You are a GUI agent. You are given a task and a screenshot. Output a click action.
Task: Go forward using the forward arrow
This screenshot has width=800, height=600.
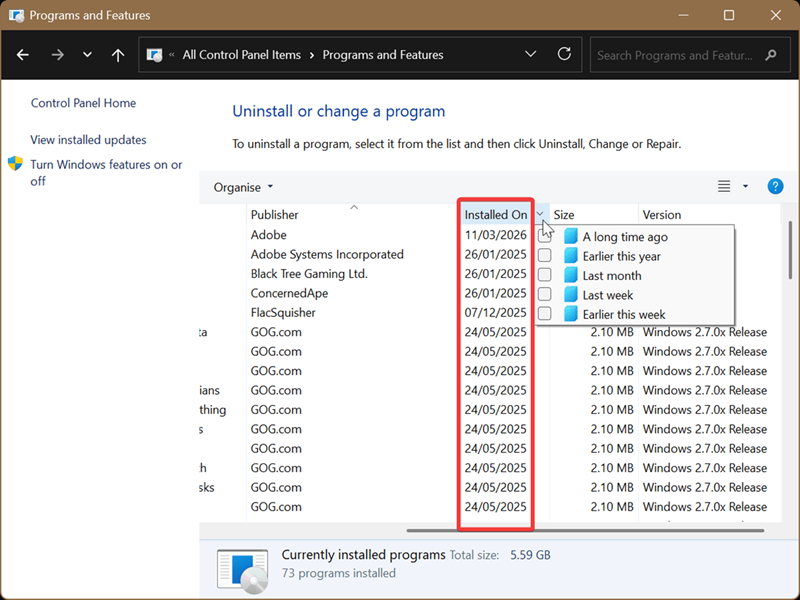(58, 55)
